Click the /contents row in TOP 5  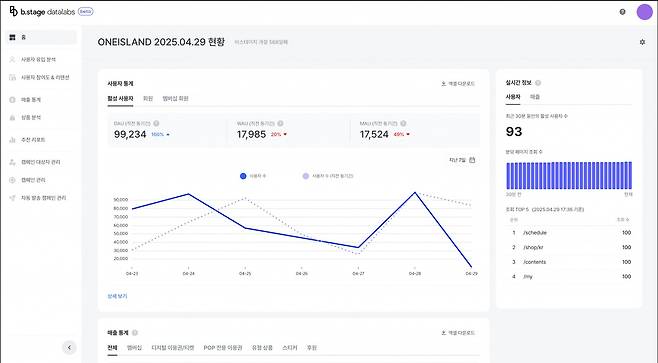point(570,262)
